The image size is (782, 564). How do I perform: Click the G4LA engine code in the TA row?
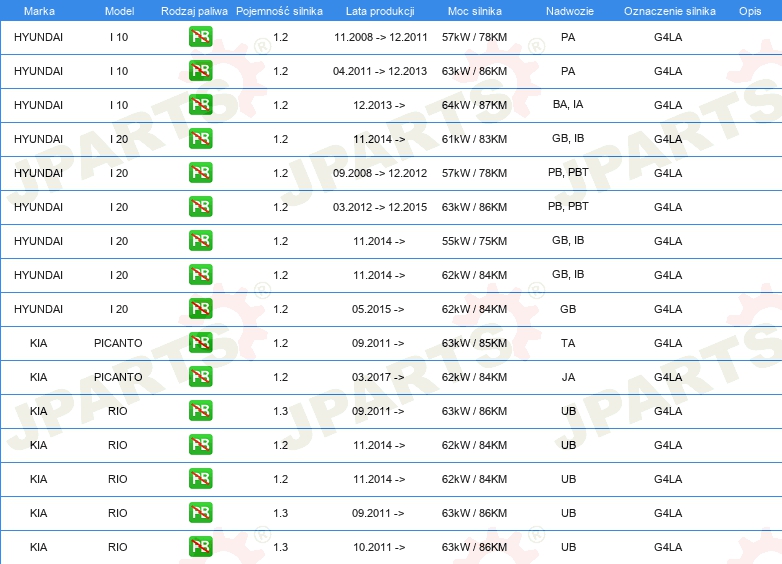pyautogui.click(x=668, y=343)
